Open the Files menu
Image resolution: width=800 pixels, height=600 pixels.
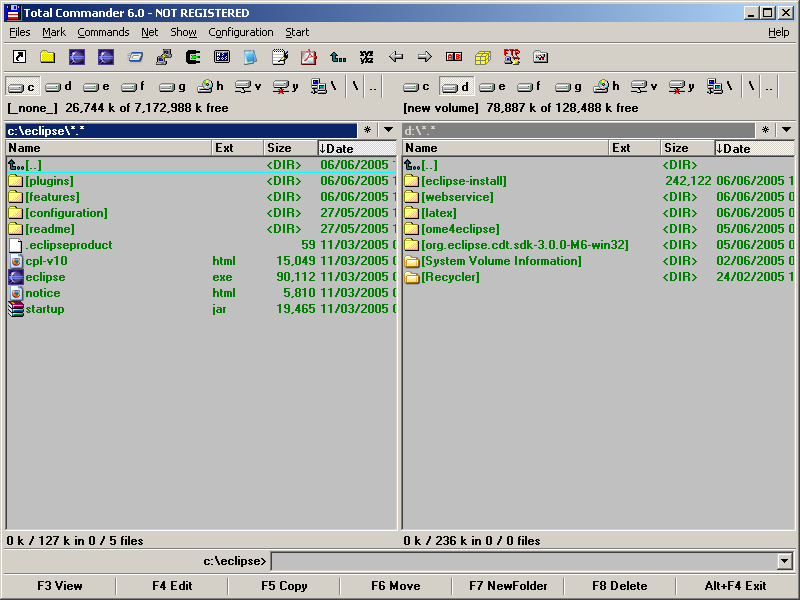20,32
